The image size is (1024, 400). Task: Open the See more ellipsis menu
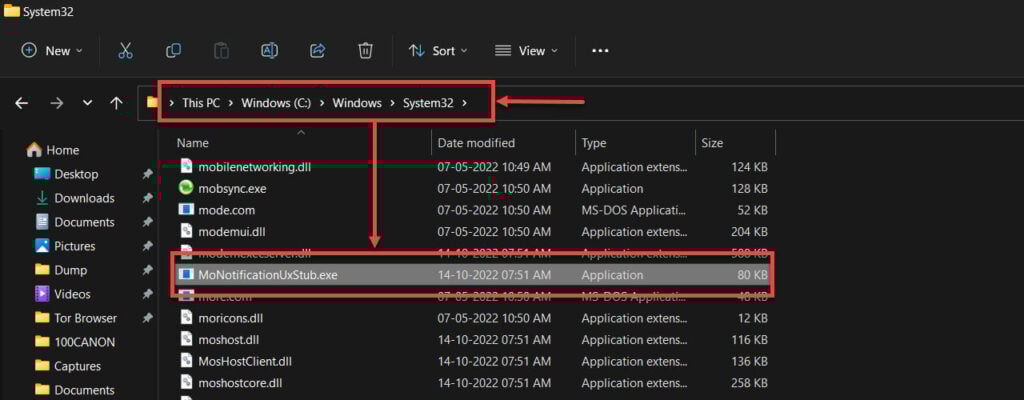pyautogui.click(x=600, y=51)
